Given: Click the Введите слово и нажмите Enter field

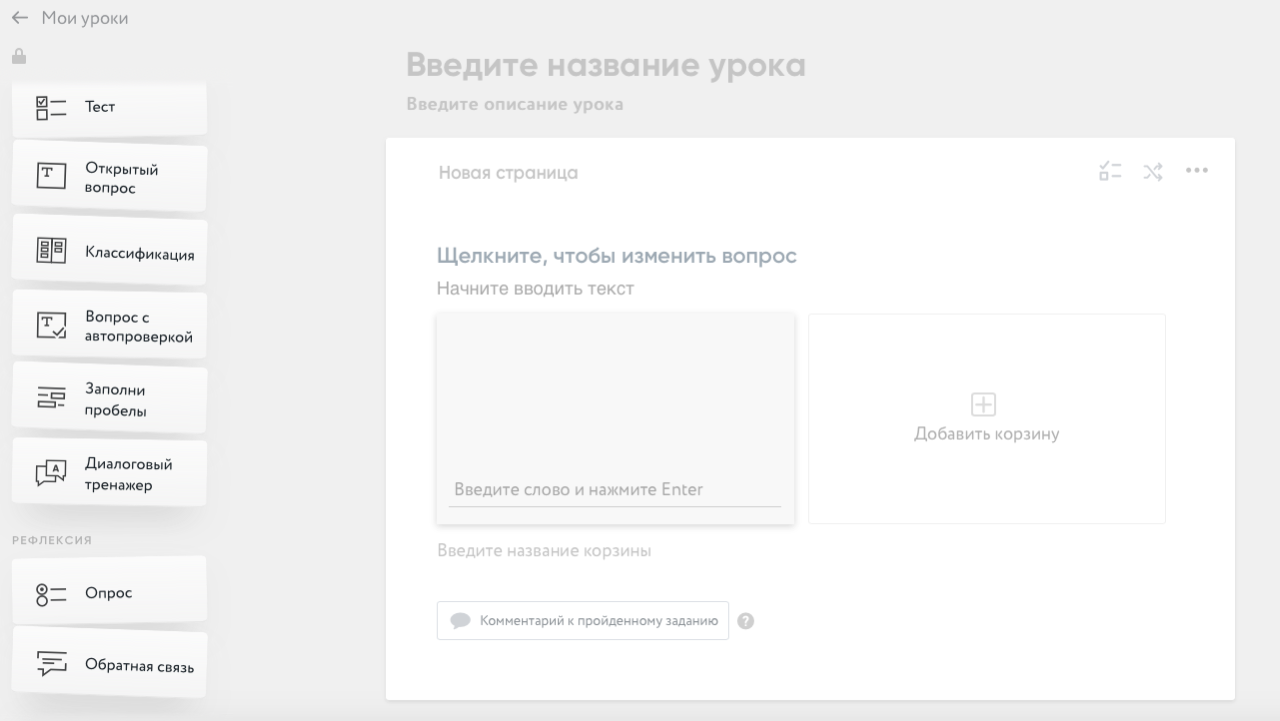Looking at the screenshot, I should 614,489.
